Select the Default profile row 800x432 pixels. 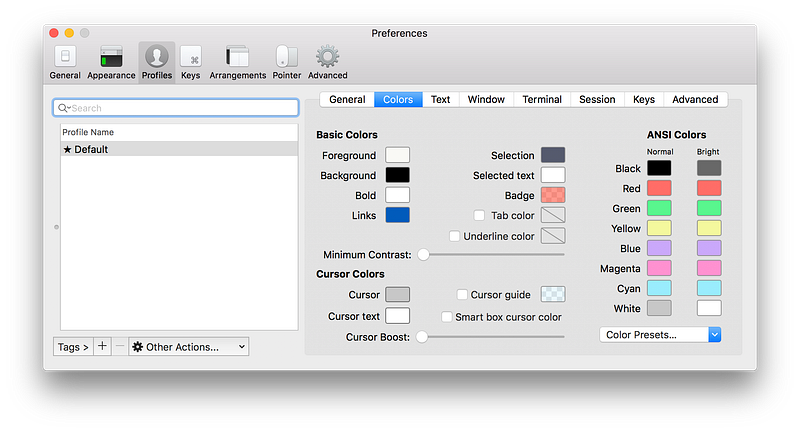179,149
